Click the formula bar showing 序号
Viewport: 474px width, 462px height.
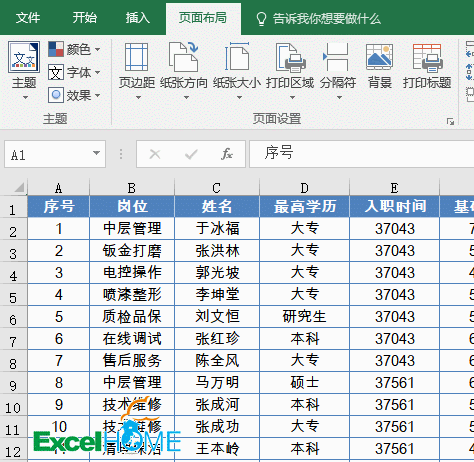point(362,153)
